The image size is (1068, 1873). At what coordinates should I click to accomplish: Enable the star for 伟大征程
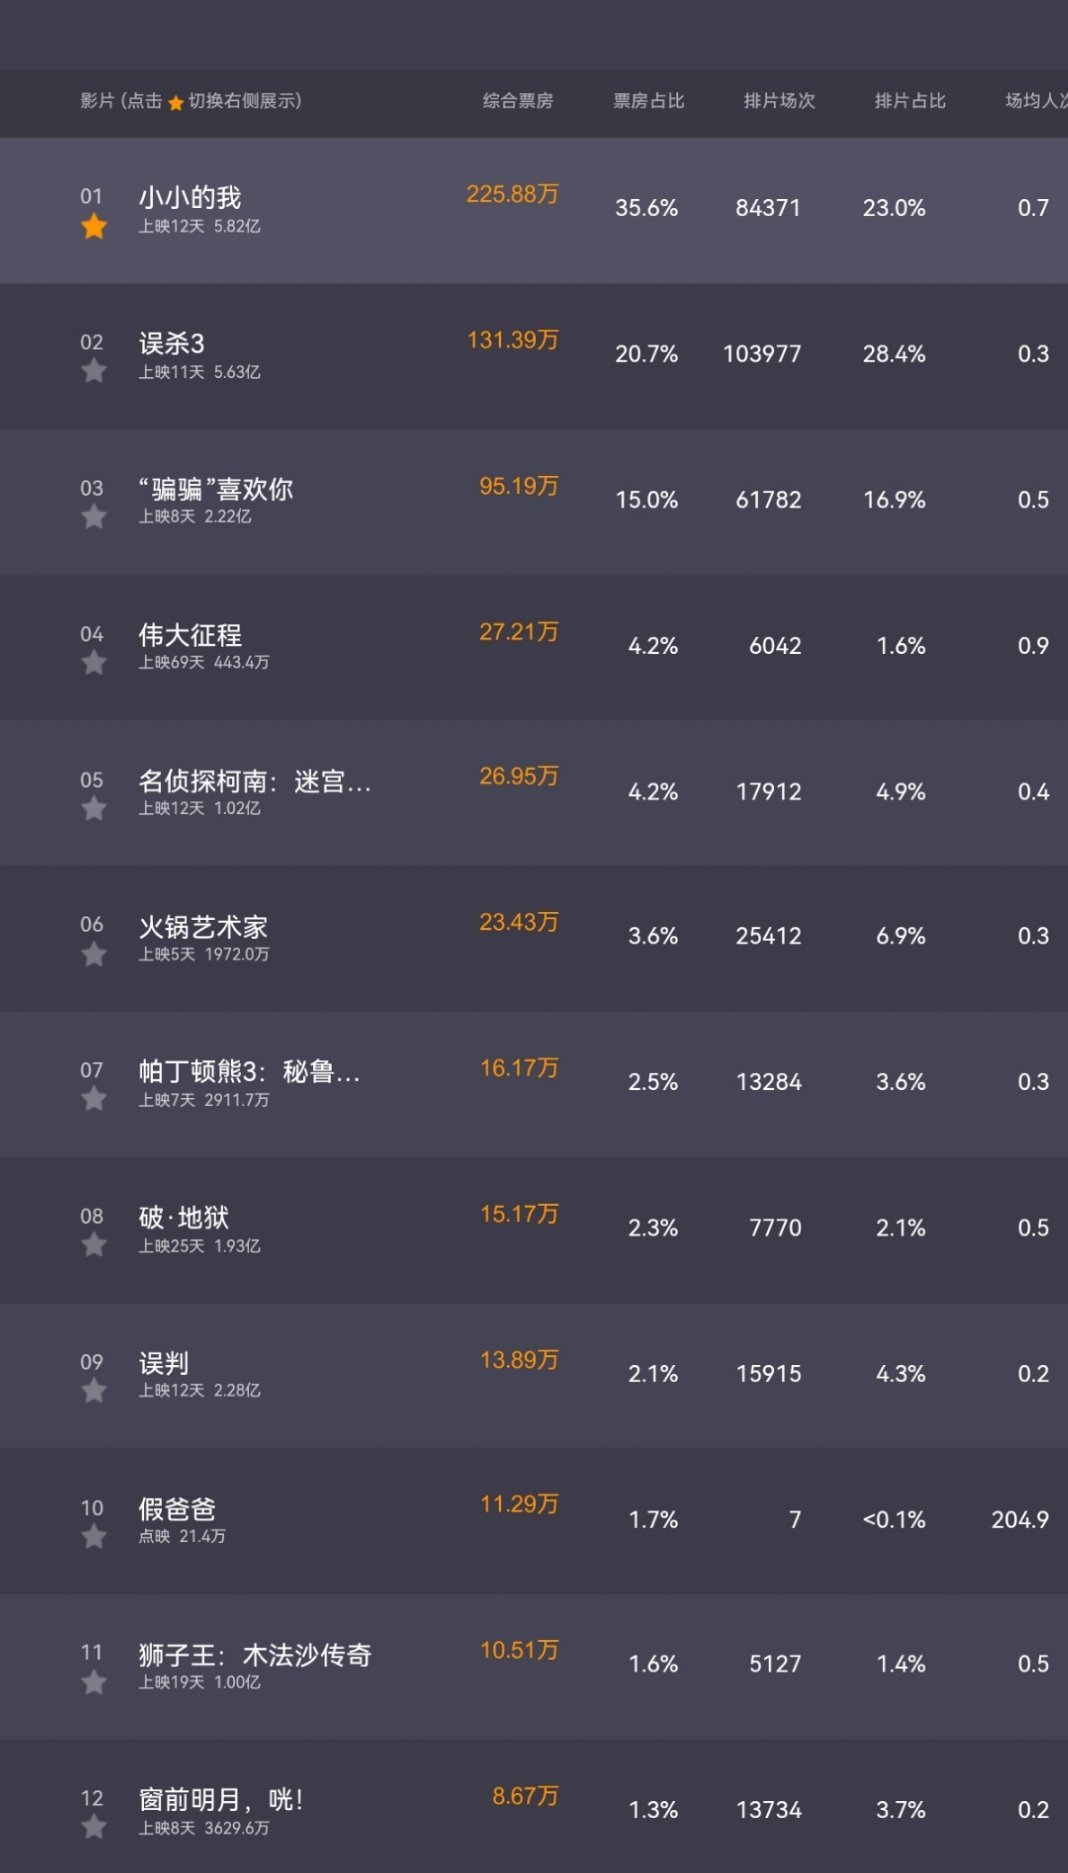94,663
